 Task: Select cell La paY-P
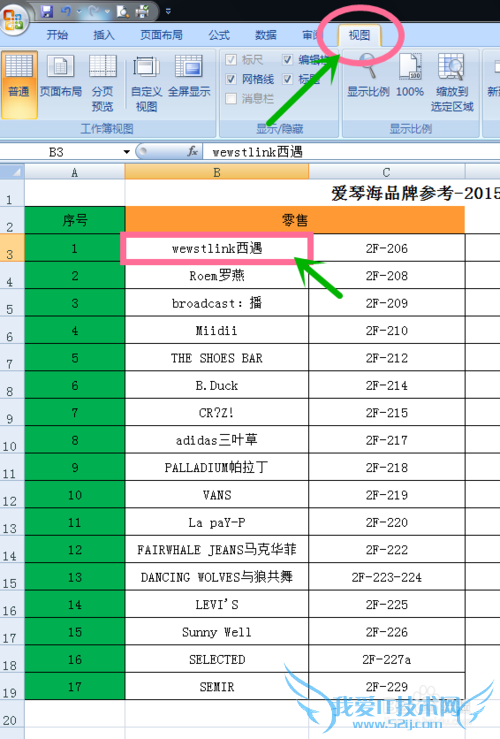tap(217, 522)
